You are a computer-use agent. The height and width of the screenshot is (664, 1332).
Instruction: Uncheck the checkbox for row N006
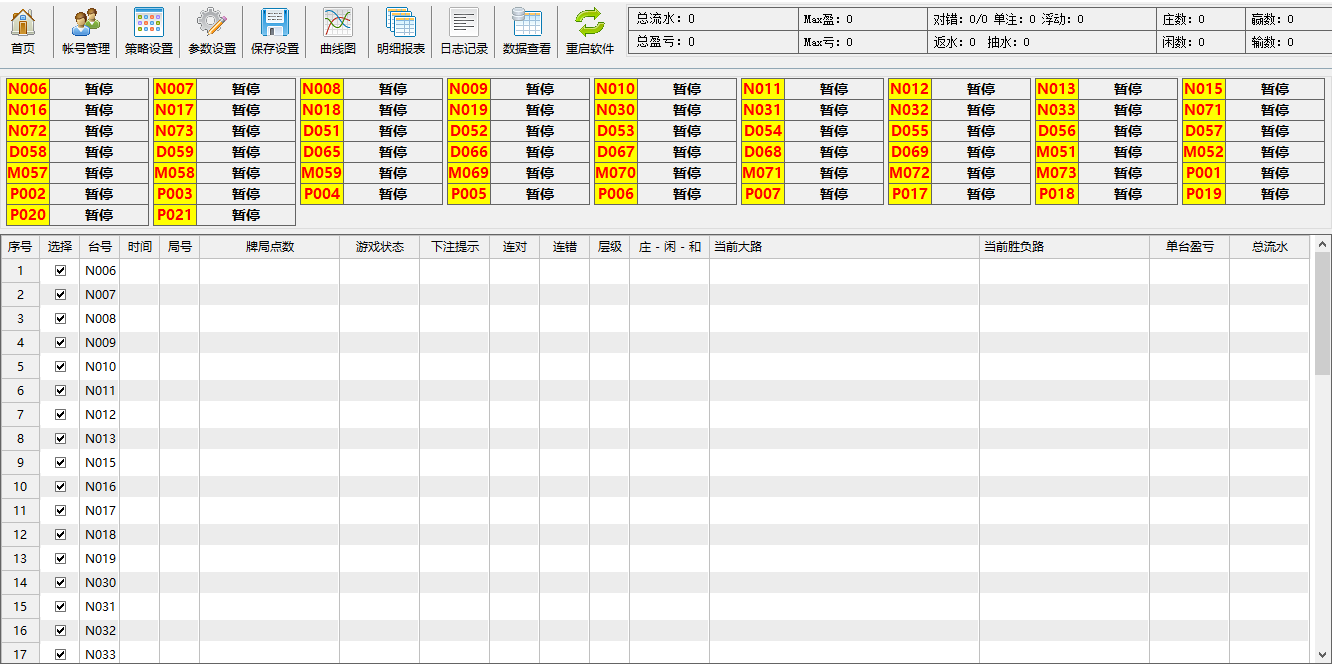tap(60, 271)
